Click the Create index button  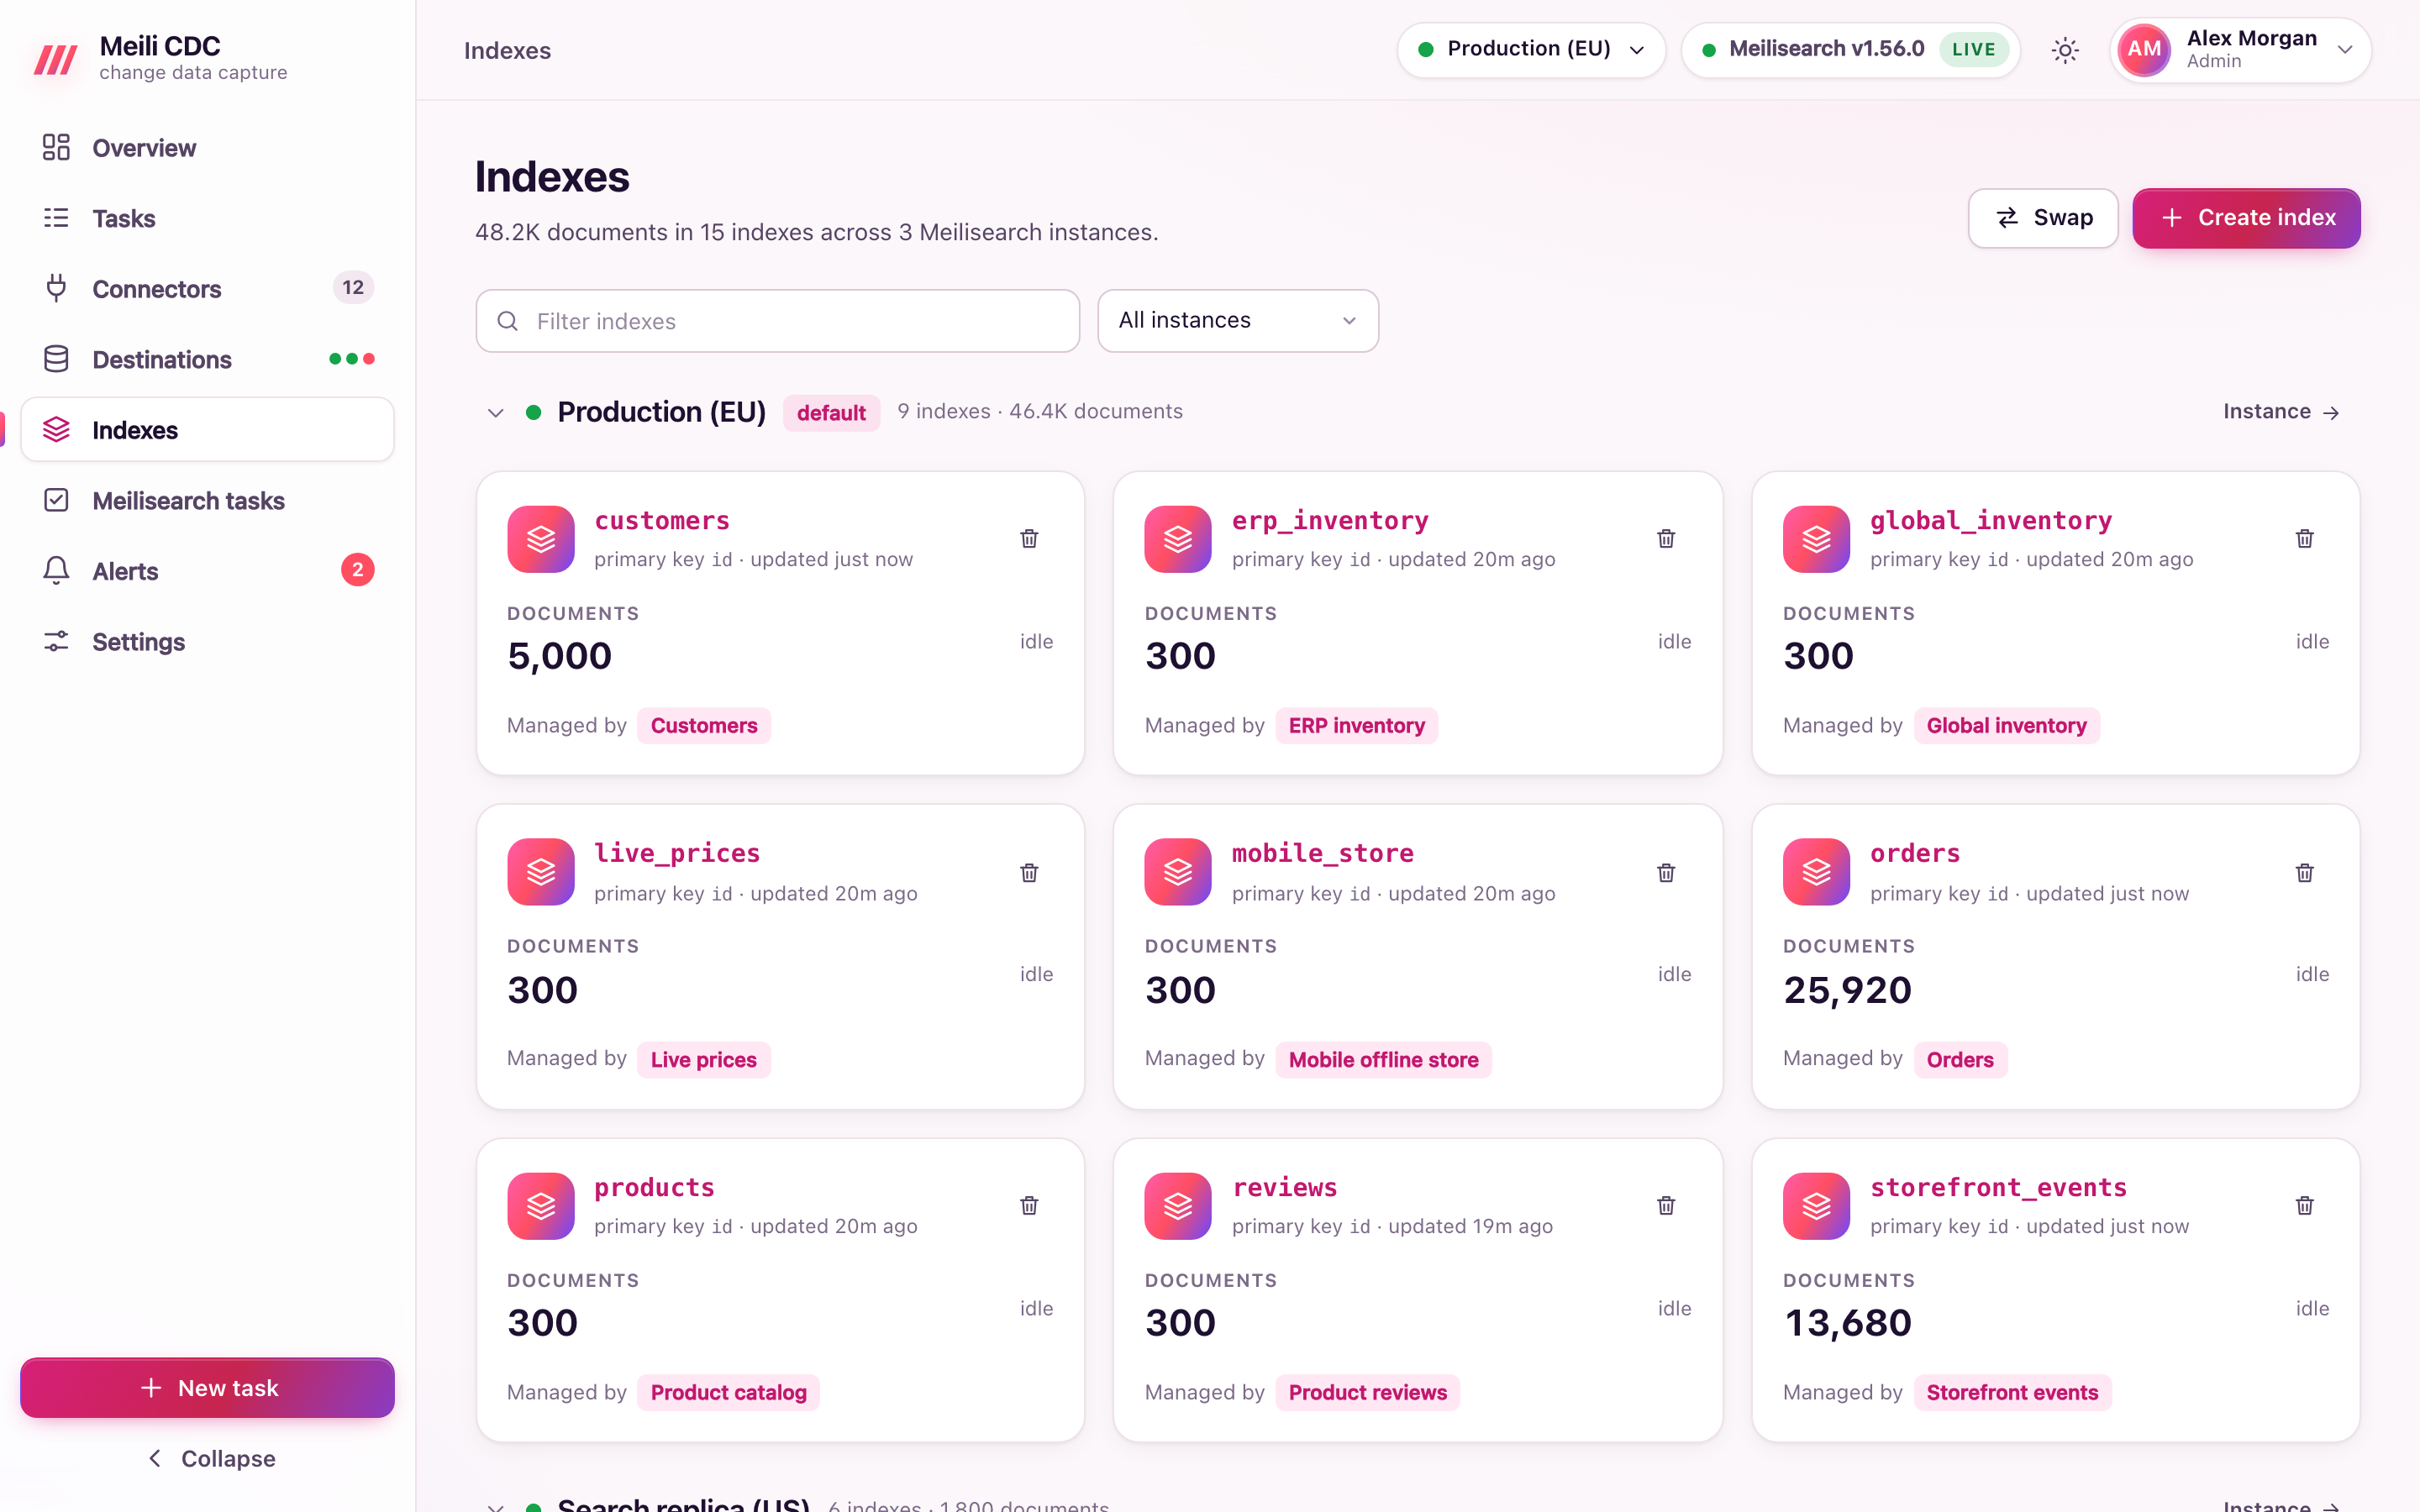2246,218
